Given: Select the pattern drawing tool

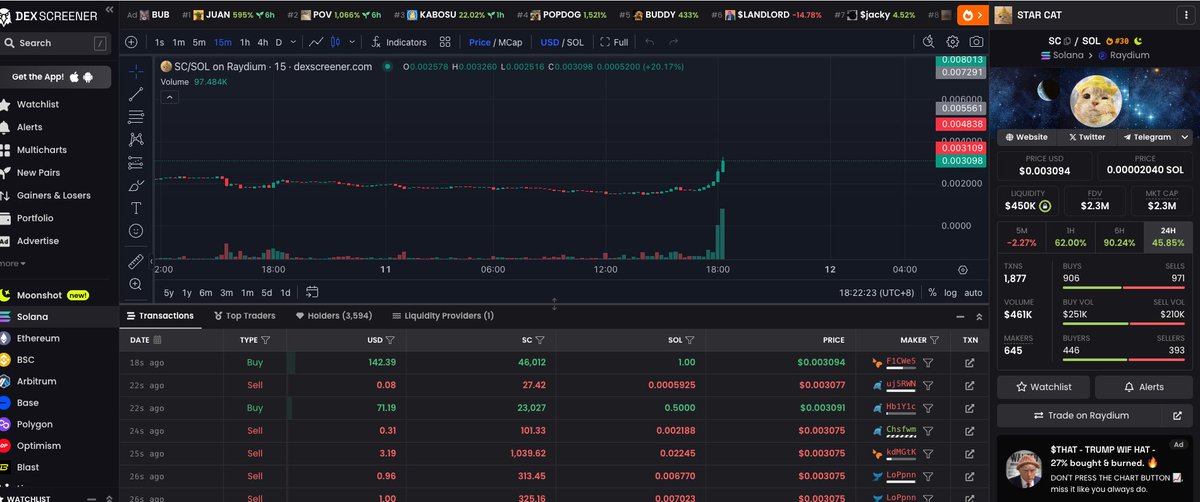Looking at the screenshot, I should (x=136, y=140).
